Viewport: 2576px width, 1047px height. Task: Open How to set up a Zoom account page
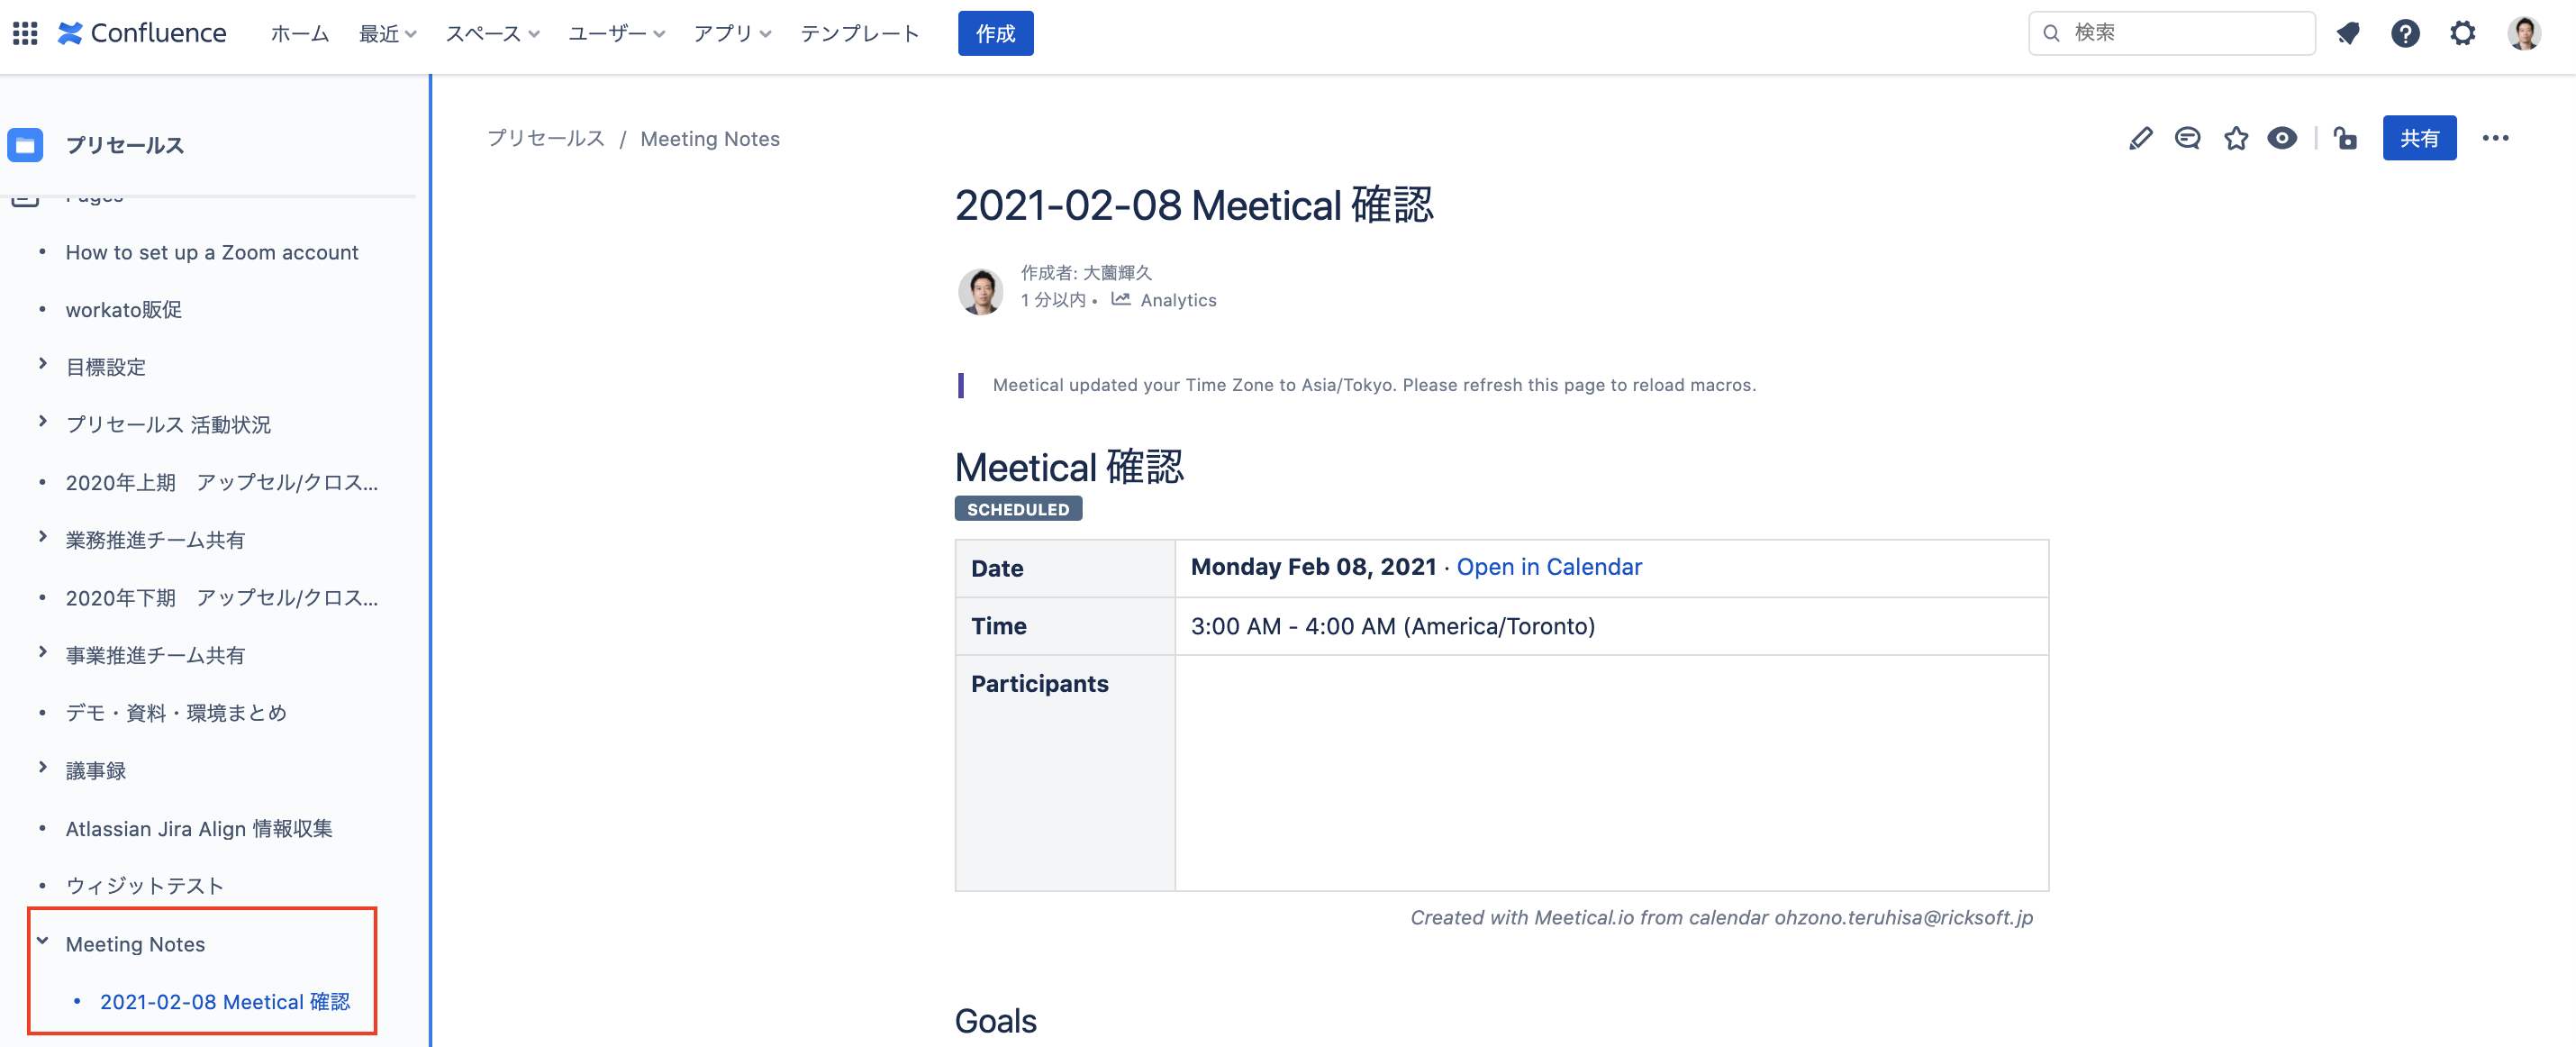(x=212, y=252)
